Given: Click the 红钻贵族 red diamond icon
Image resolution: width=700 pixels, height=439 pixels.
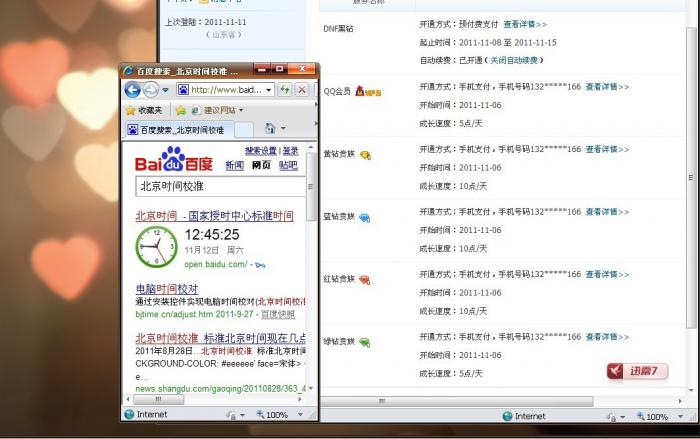Looking at the screenshot, I should 364,280.
